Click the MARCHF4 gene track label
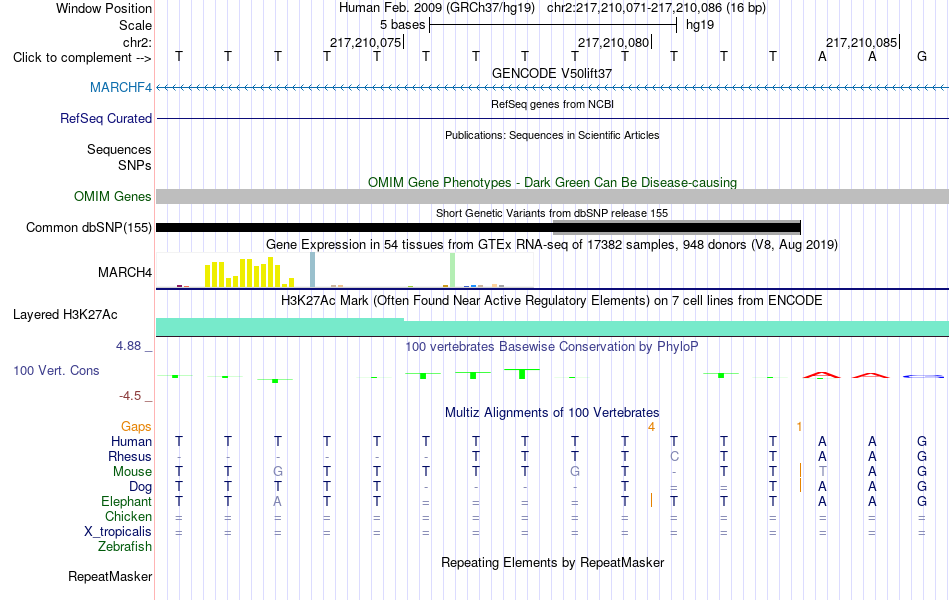 click(121, 87)
